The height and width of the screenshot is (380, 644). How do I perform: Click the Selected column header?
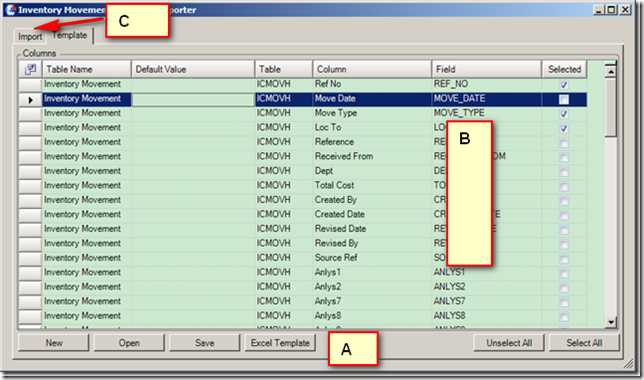pyautogui.click(x=564, y=69)
